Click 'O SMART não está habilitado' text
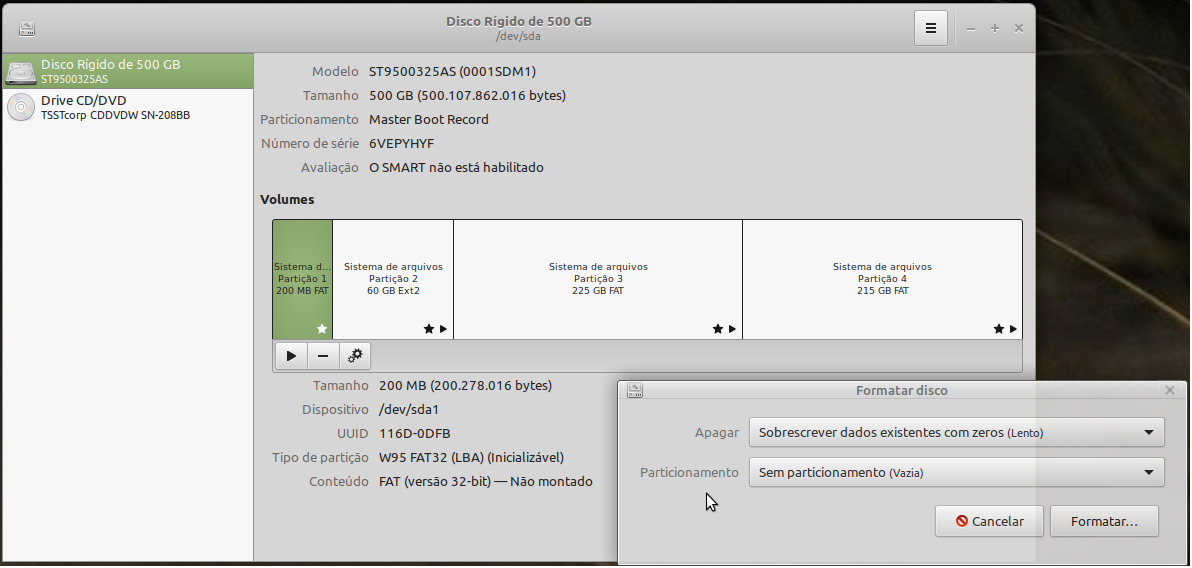Viewport: 1192px width, 568px height. [x=456, y=167]
